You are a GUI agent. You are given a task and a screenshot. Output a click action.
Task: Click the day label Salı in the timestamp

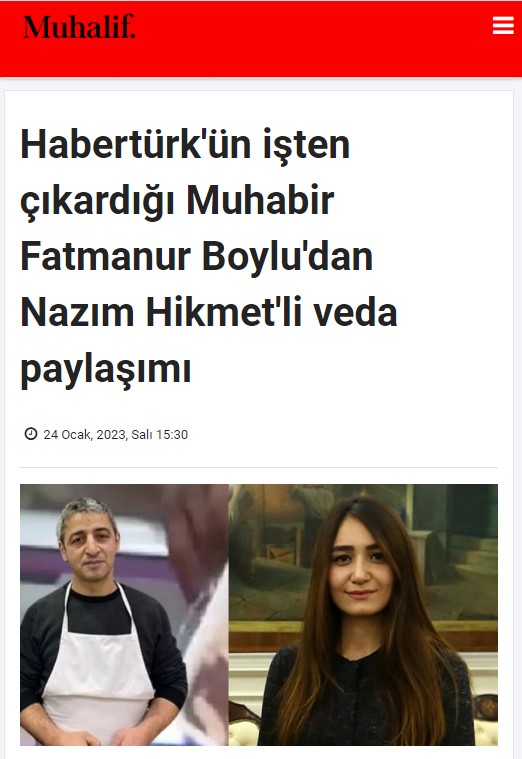(x=141, y=435)
